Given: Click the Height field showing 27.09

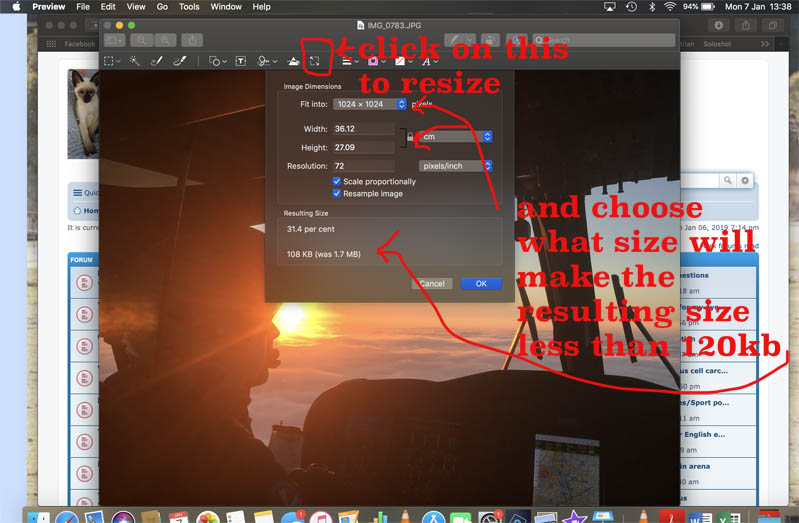Looking at the screenshot, I should (x=363, y=147).
